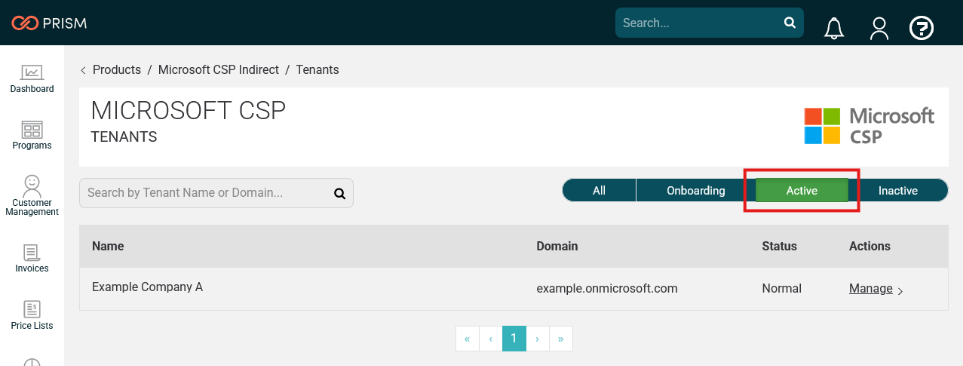Go to next page of results
This screenshot has height=366, width=963.
pyautogui.click(x=537, y=338)
